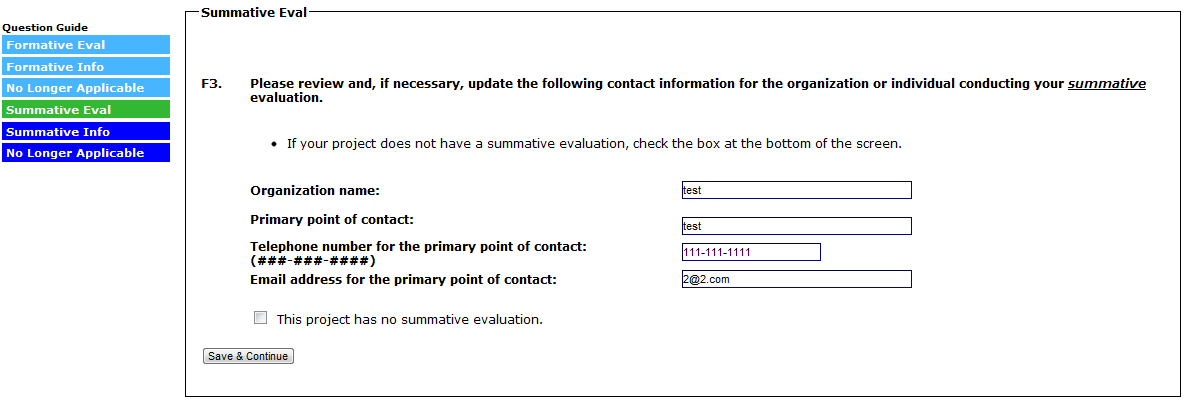Image resolution: width=1185 pixels, height=408 pixels.
Task: Click the Question Guide heading
Action: pos(45,28)
